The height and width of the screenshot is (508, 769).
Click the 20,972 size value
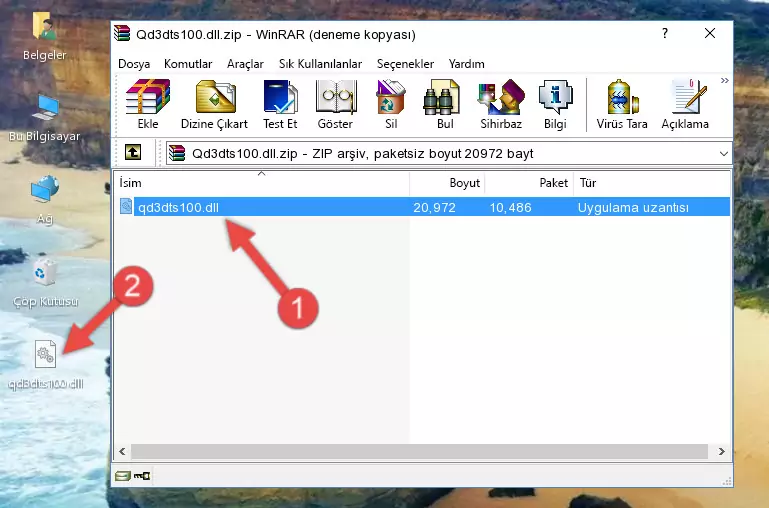[434, 207]
